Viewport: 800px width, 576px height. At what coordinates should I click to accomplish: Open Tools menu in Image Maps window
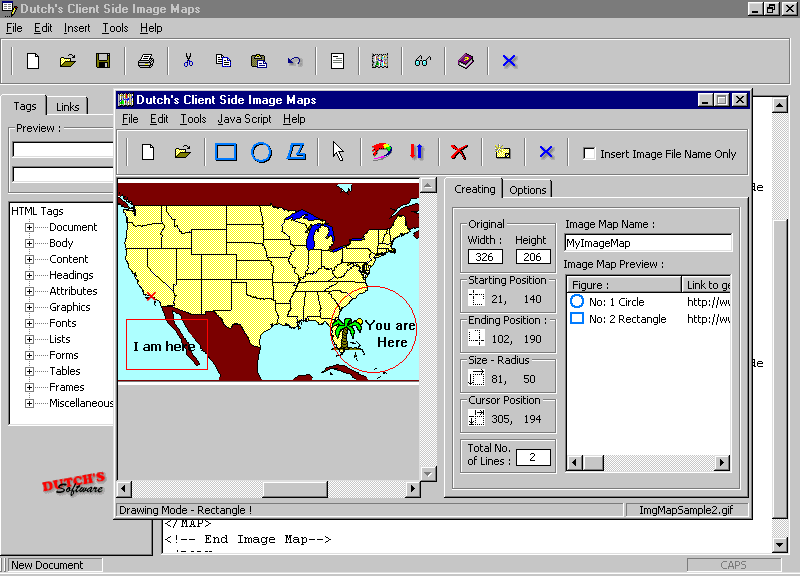[193, 119]
